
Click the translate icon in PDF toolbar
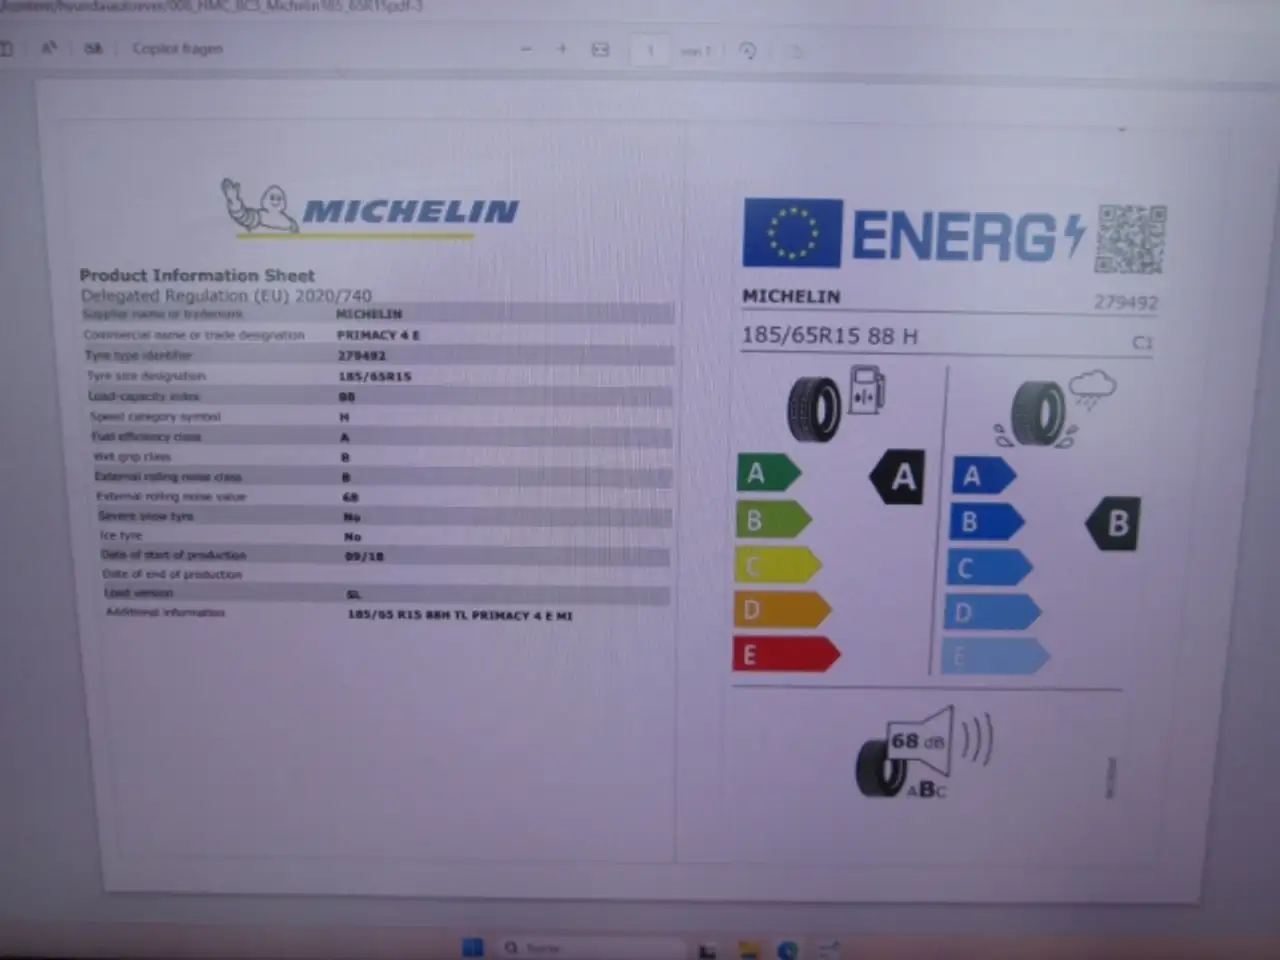tap(93, 48)
